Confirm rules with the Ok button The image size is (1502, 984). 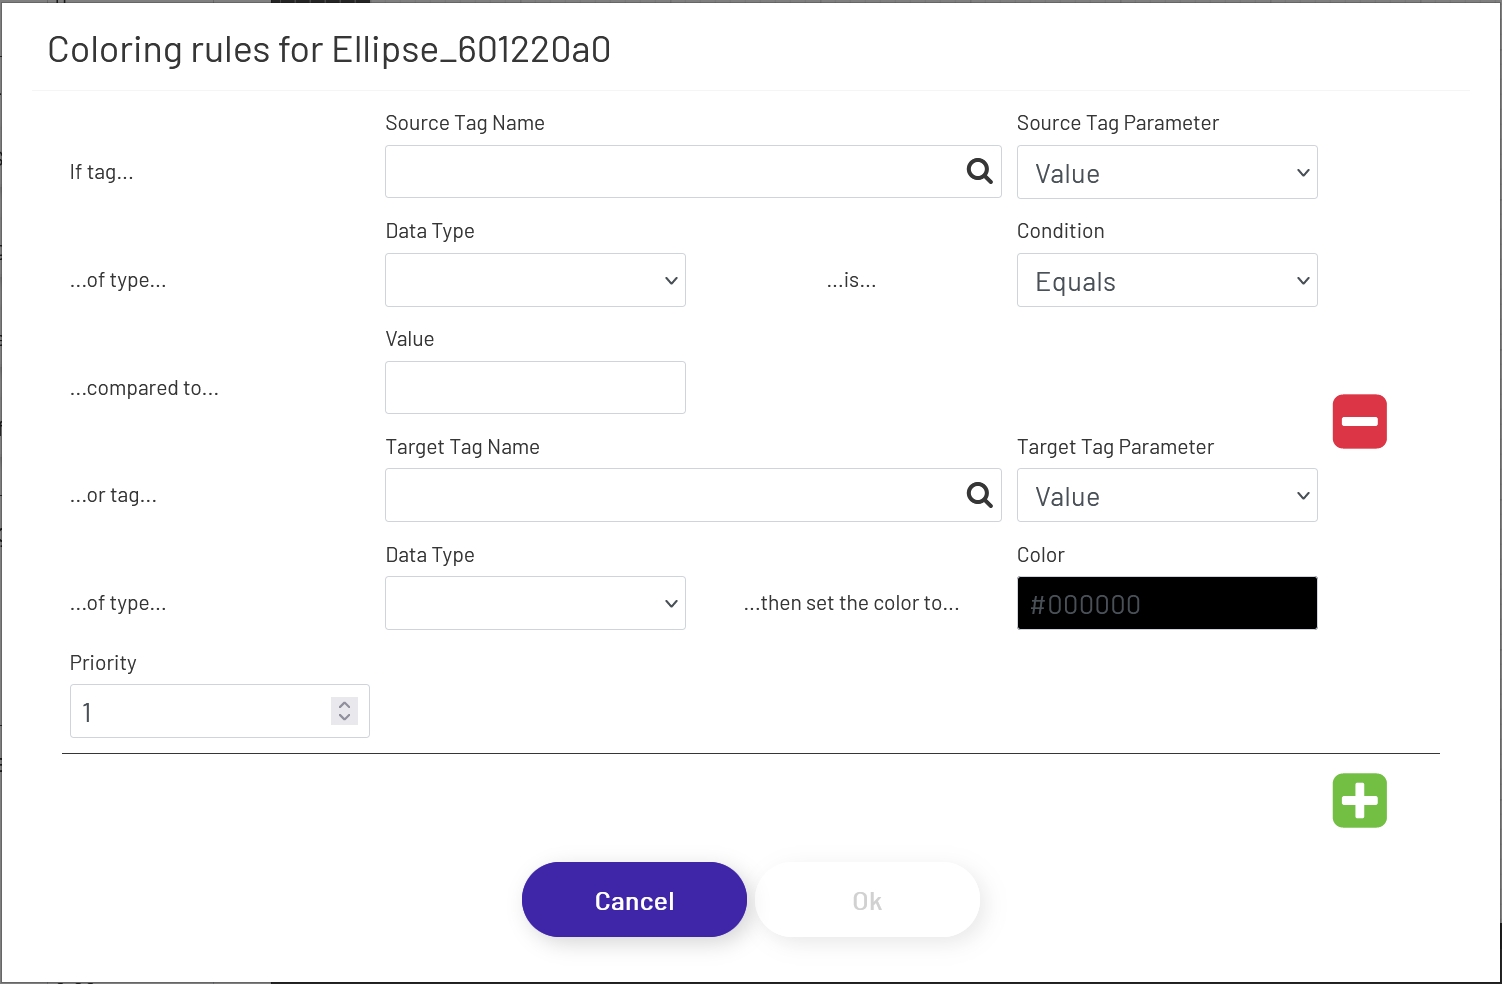(x=867, y=900)
